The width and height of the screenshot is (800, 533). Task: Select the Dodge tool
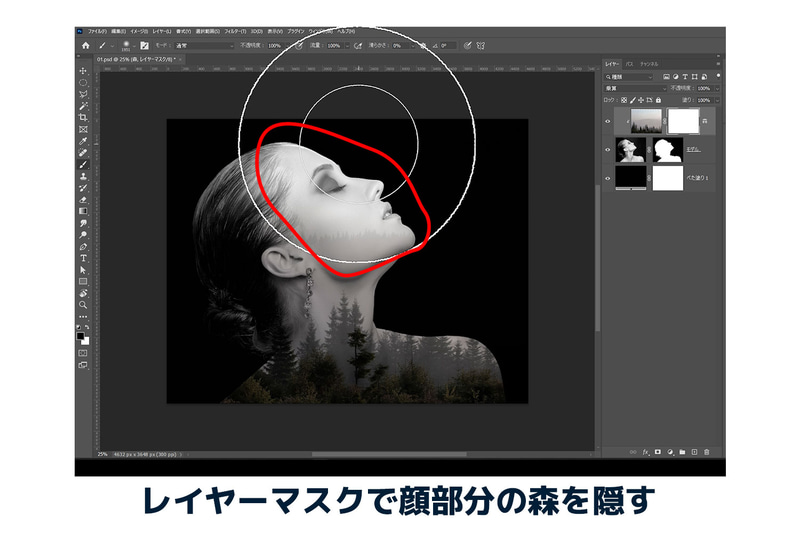coord(83,235)
